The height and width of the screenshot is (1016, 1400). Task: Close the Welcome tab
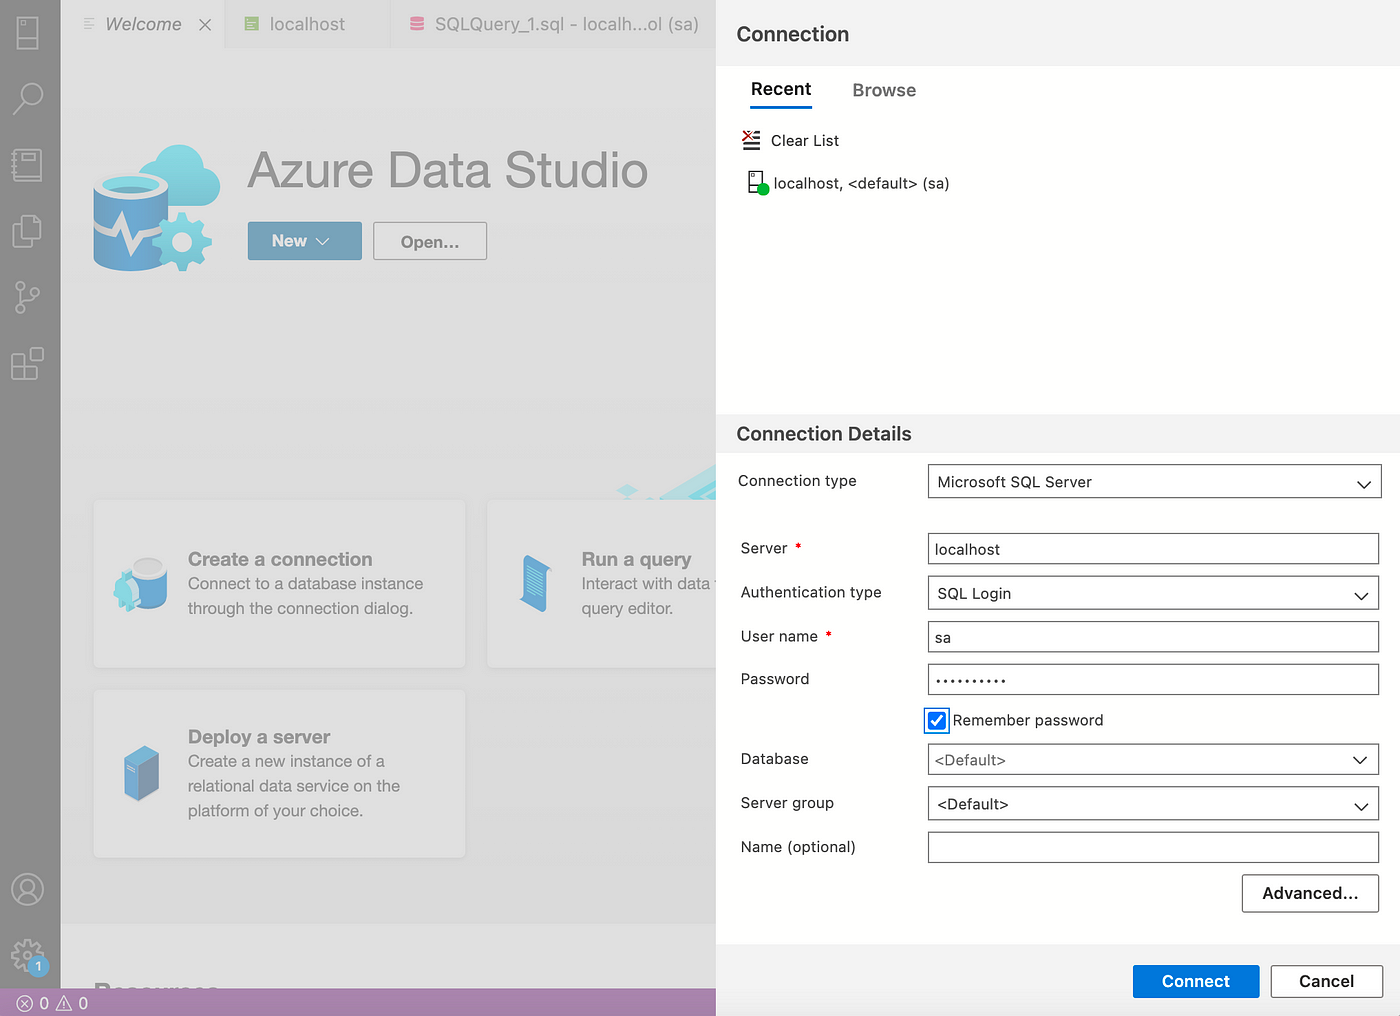pyautogui.click(x=205, y=25)
